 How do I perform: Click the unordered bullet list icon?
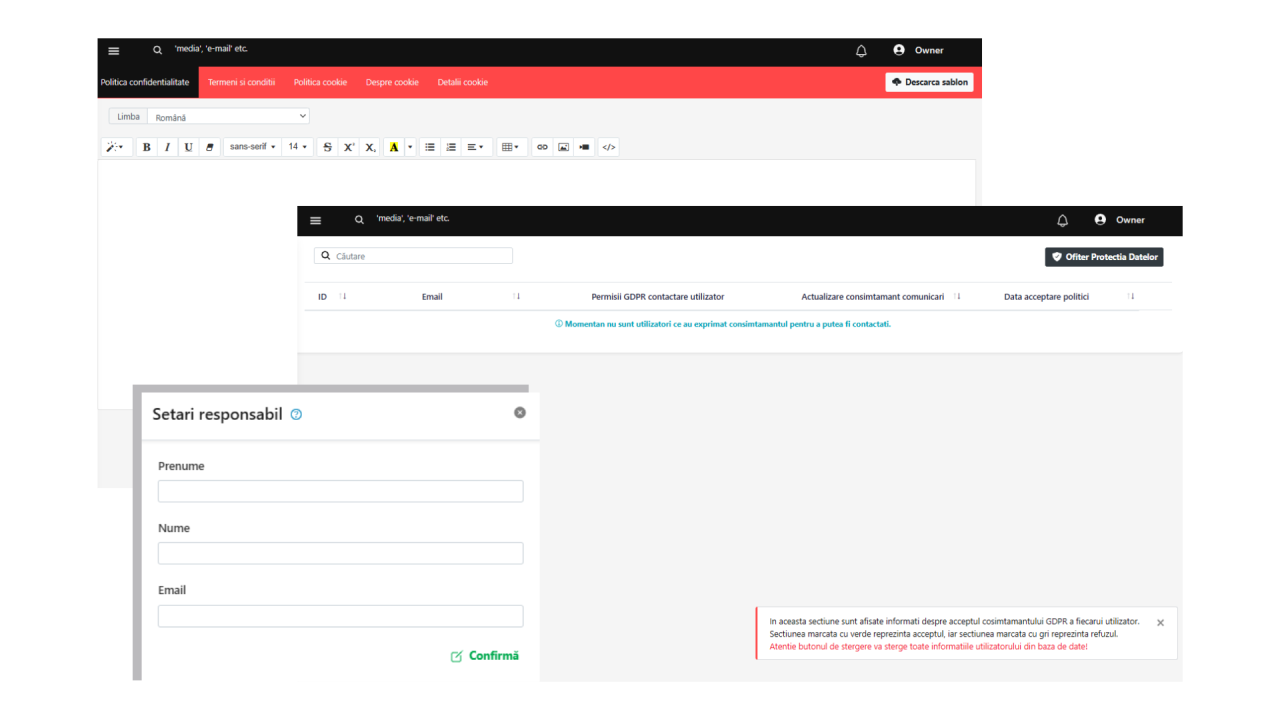pyautogui.click(x=430, y=147)
